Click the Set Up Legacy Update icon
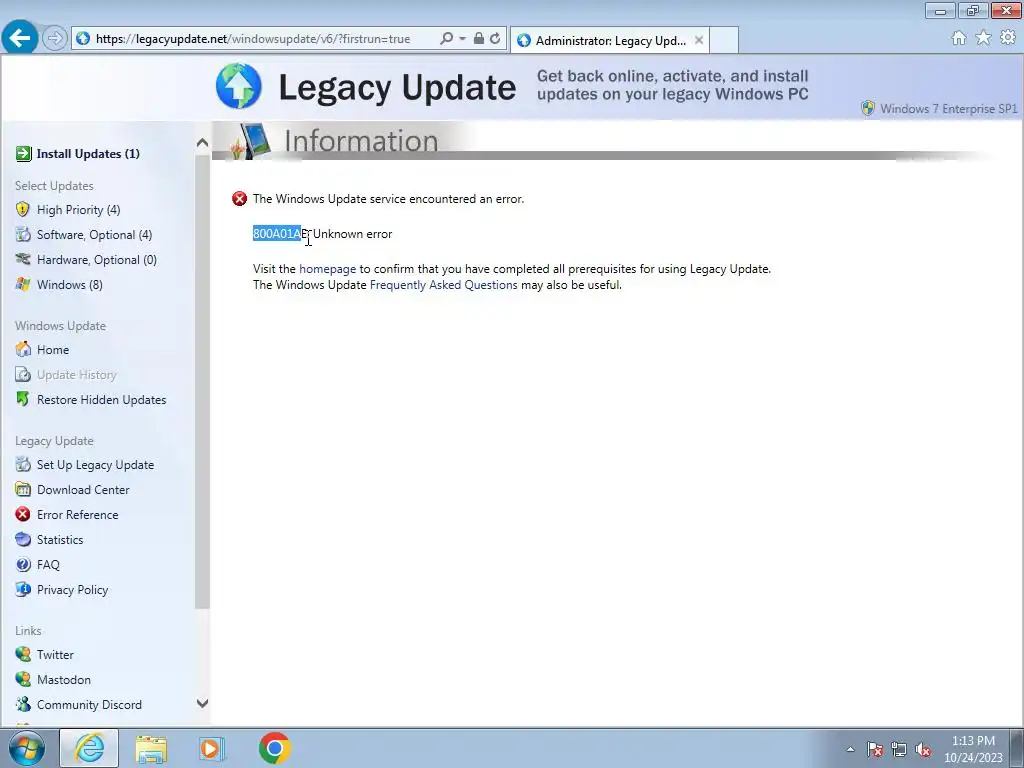 click(23, 464)
